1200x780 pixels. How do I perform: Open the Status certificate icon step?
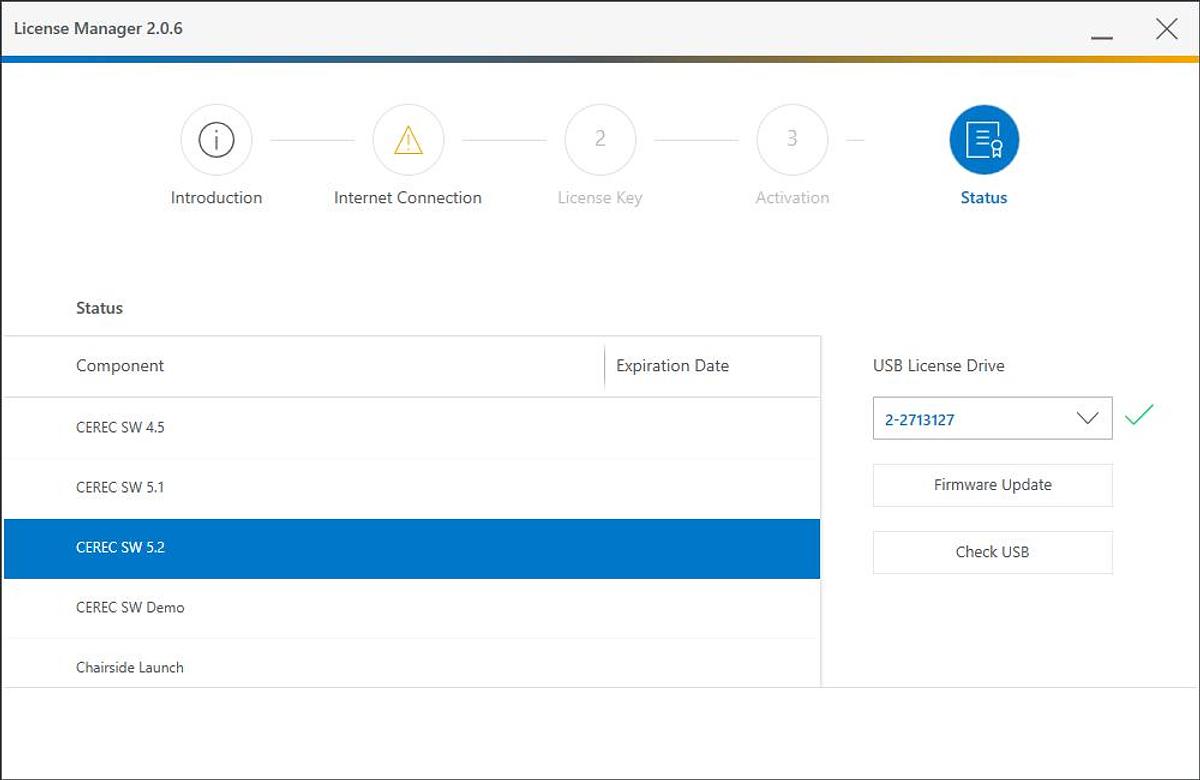(x=984, y=140)
